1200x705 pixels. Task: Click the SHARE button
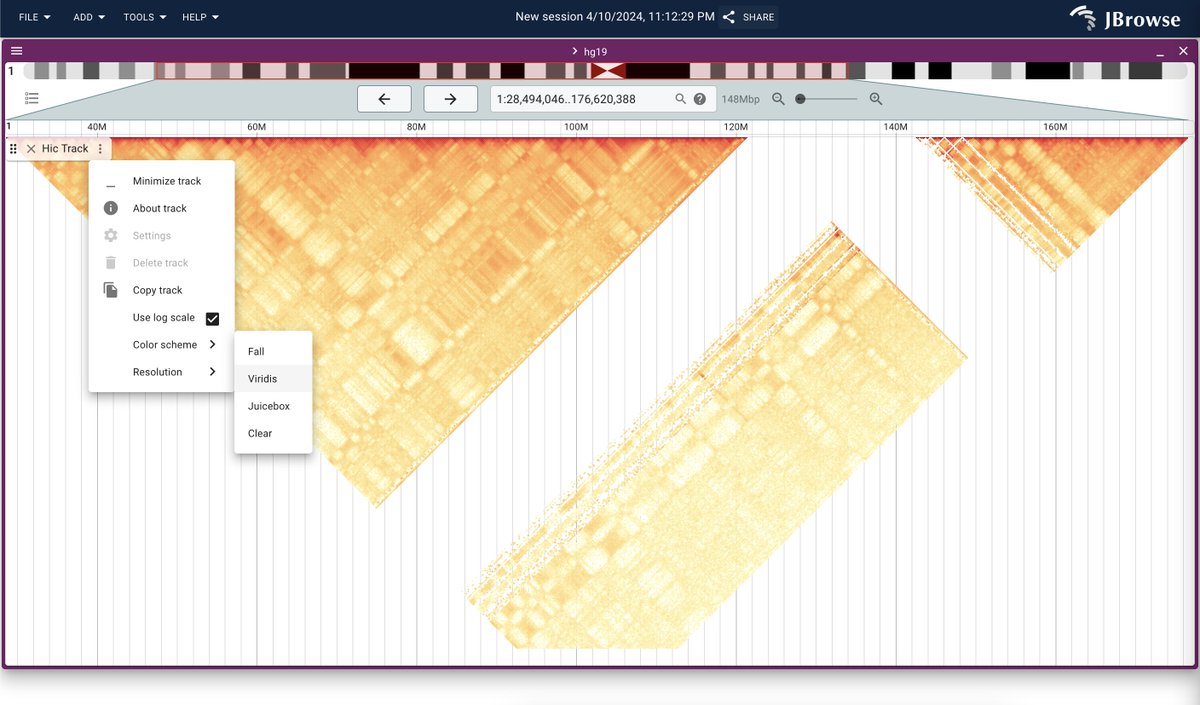(x=748, y=17)
